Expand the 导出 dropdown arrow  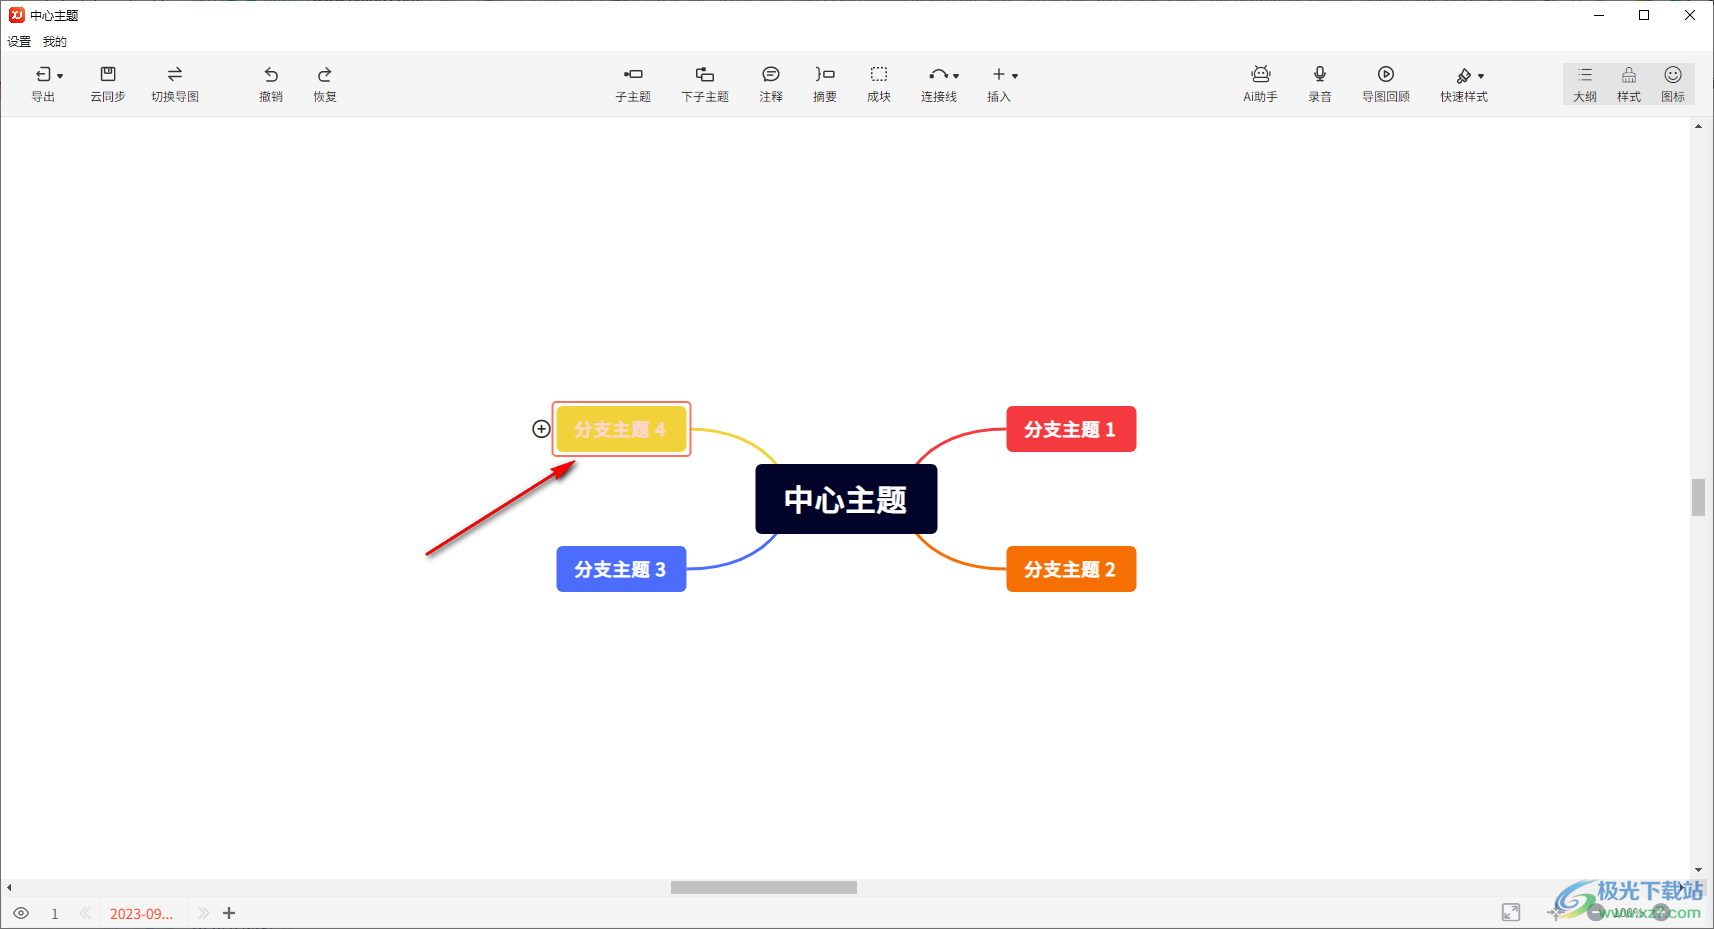click(60, 76)
